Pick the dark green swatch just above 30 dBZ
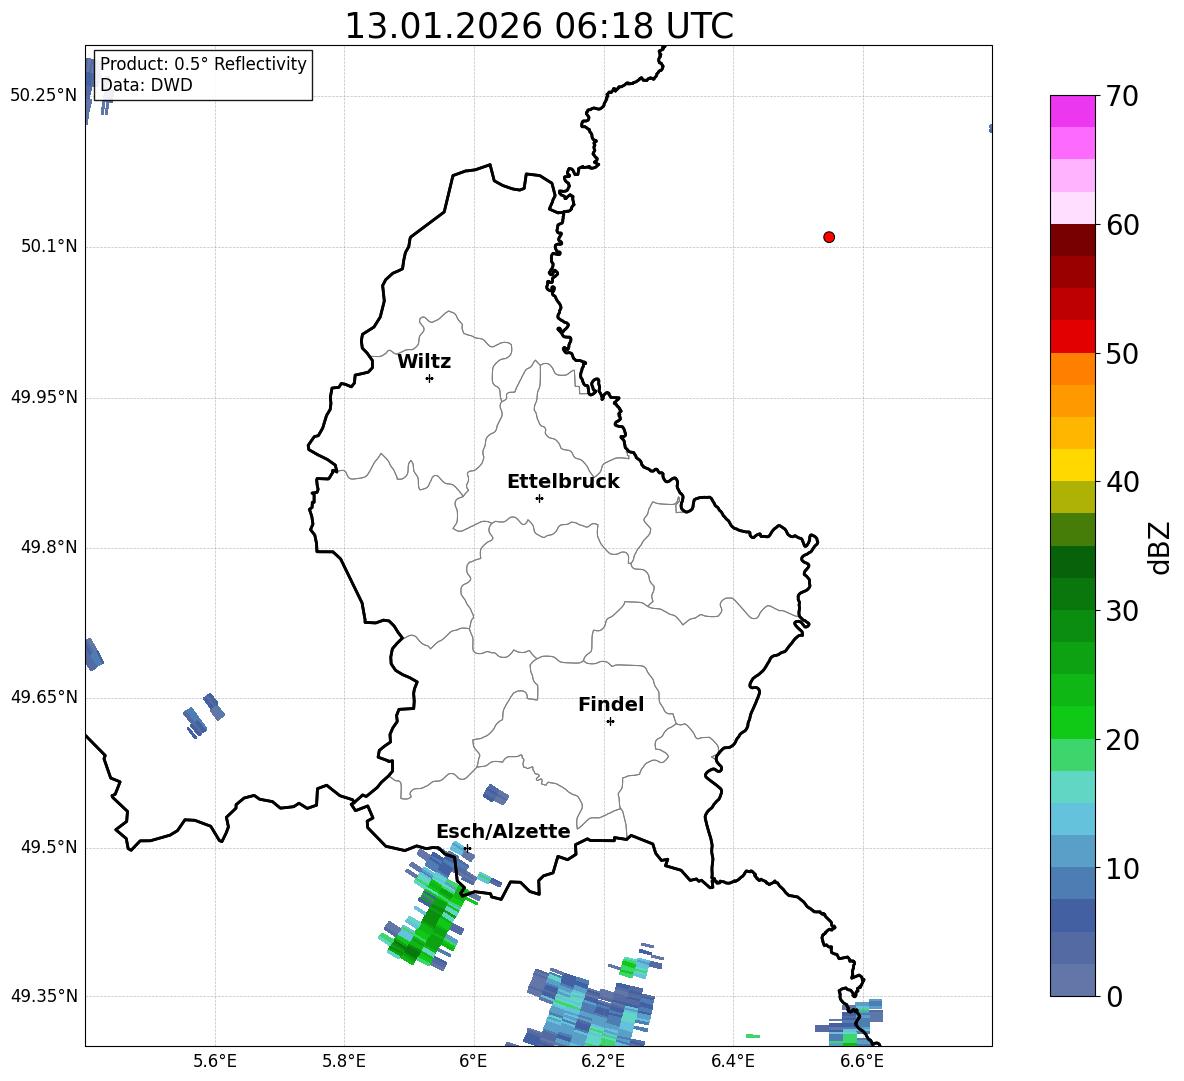 point(1072,594)
